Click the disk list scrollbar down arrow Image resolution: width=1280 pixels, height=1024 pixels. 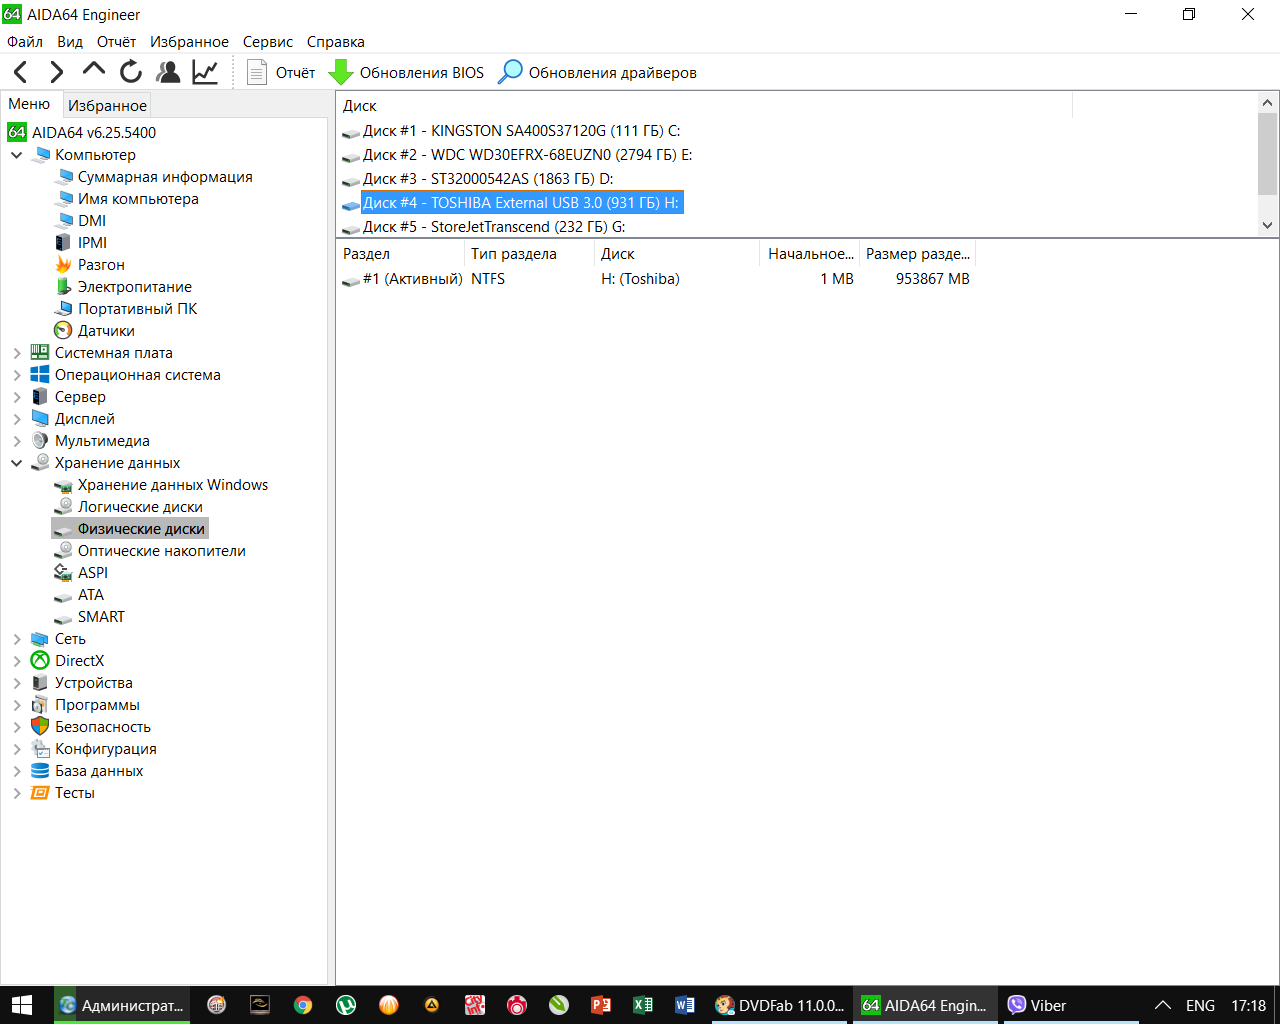(1268, 226)
